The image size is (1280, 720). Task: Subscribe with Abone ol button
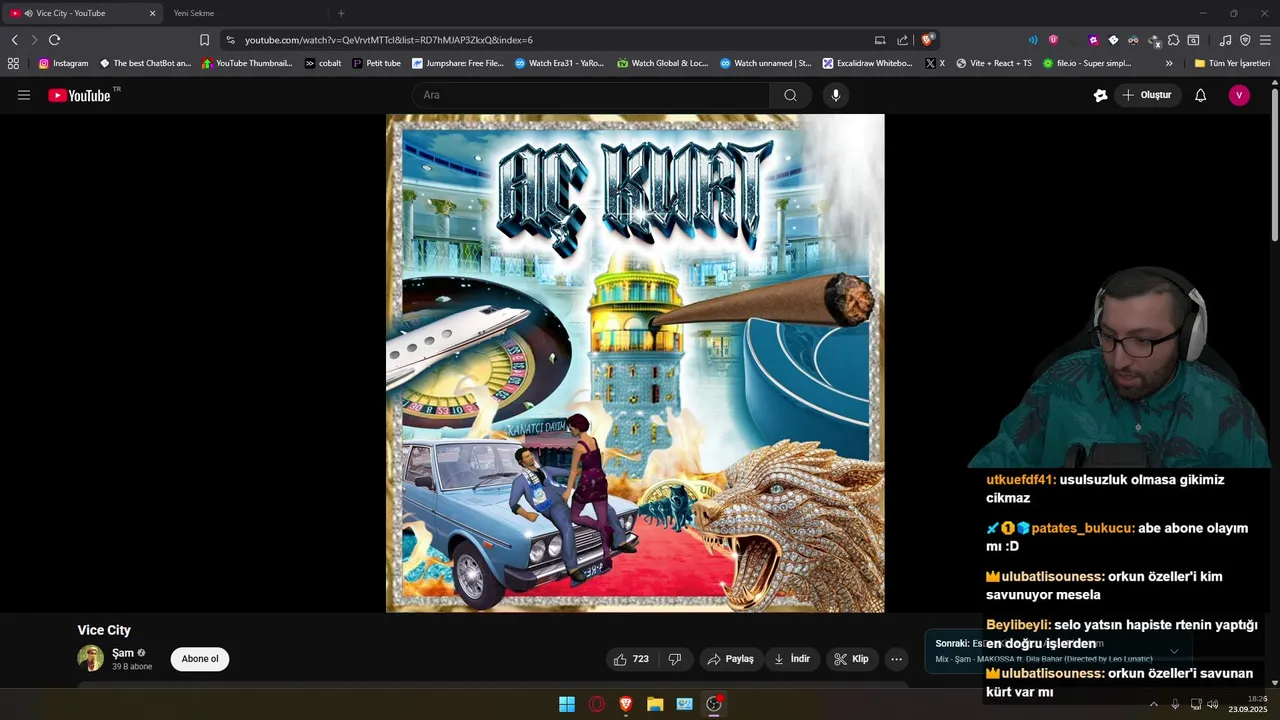point(200,659)
